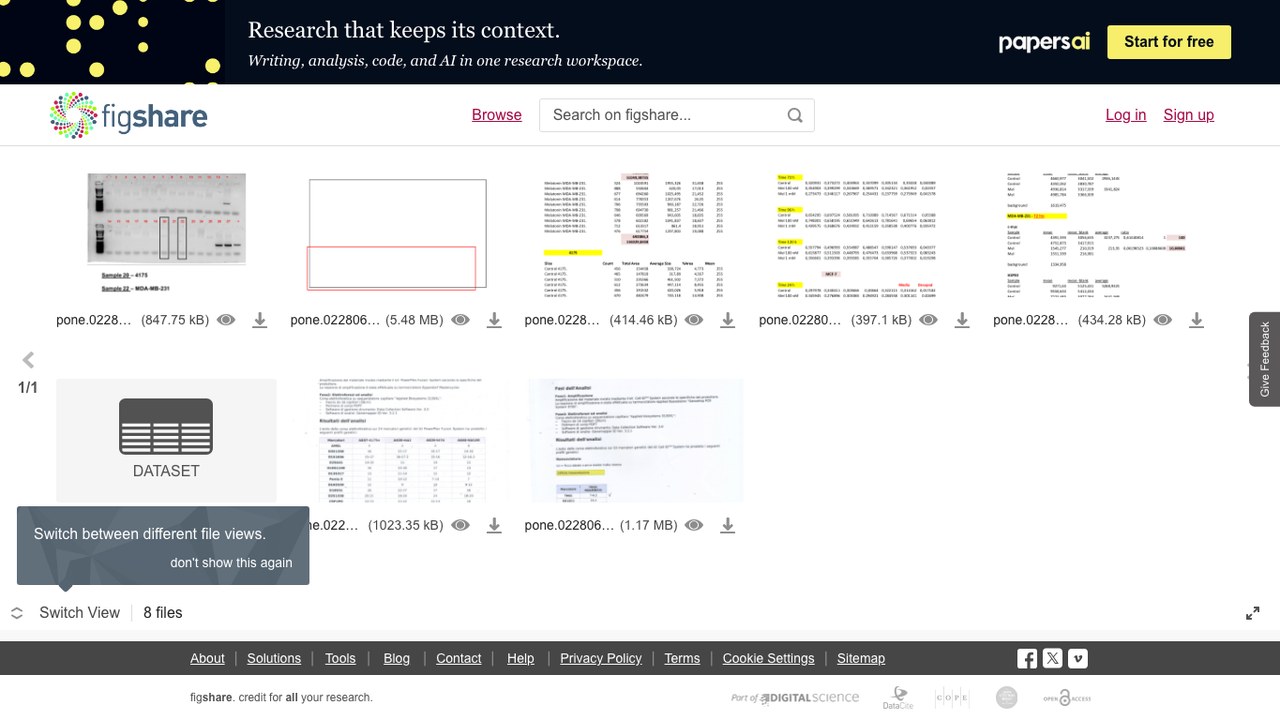The height and width of the screenshot is (720, 1280).
Task: Download the 5.48 MB file
Action: click(494, 320)
